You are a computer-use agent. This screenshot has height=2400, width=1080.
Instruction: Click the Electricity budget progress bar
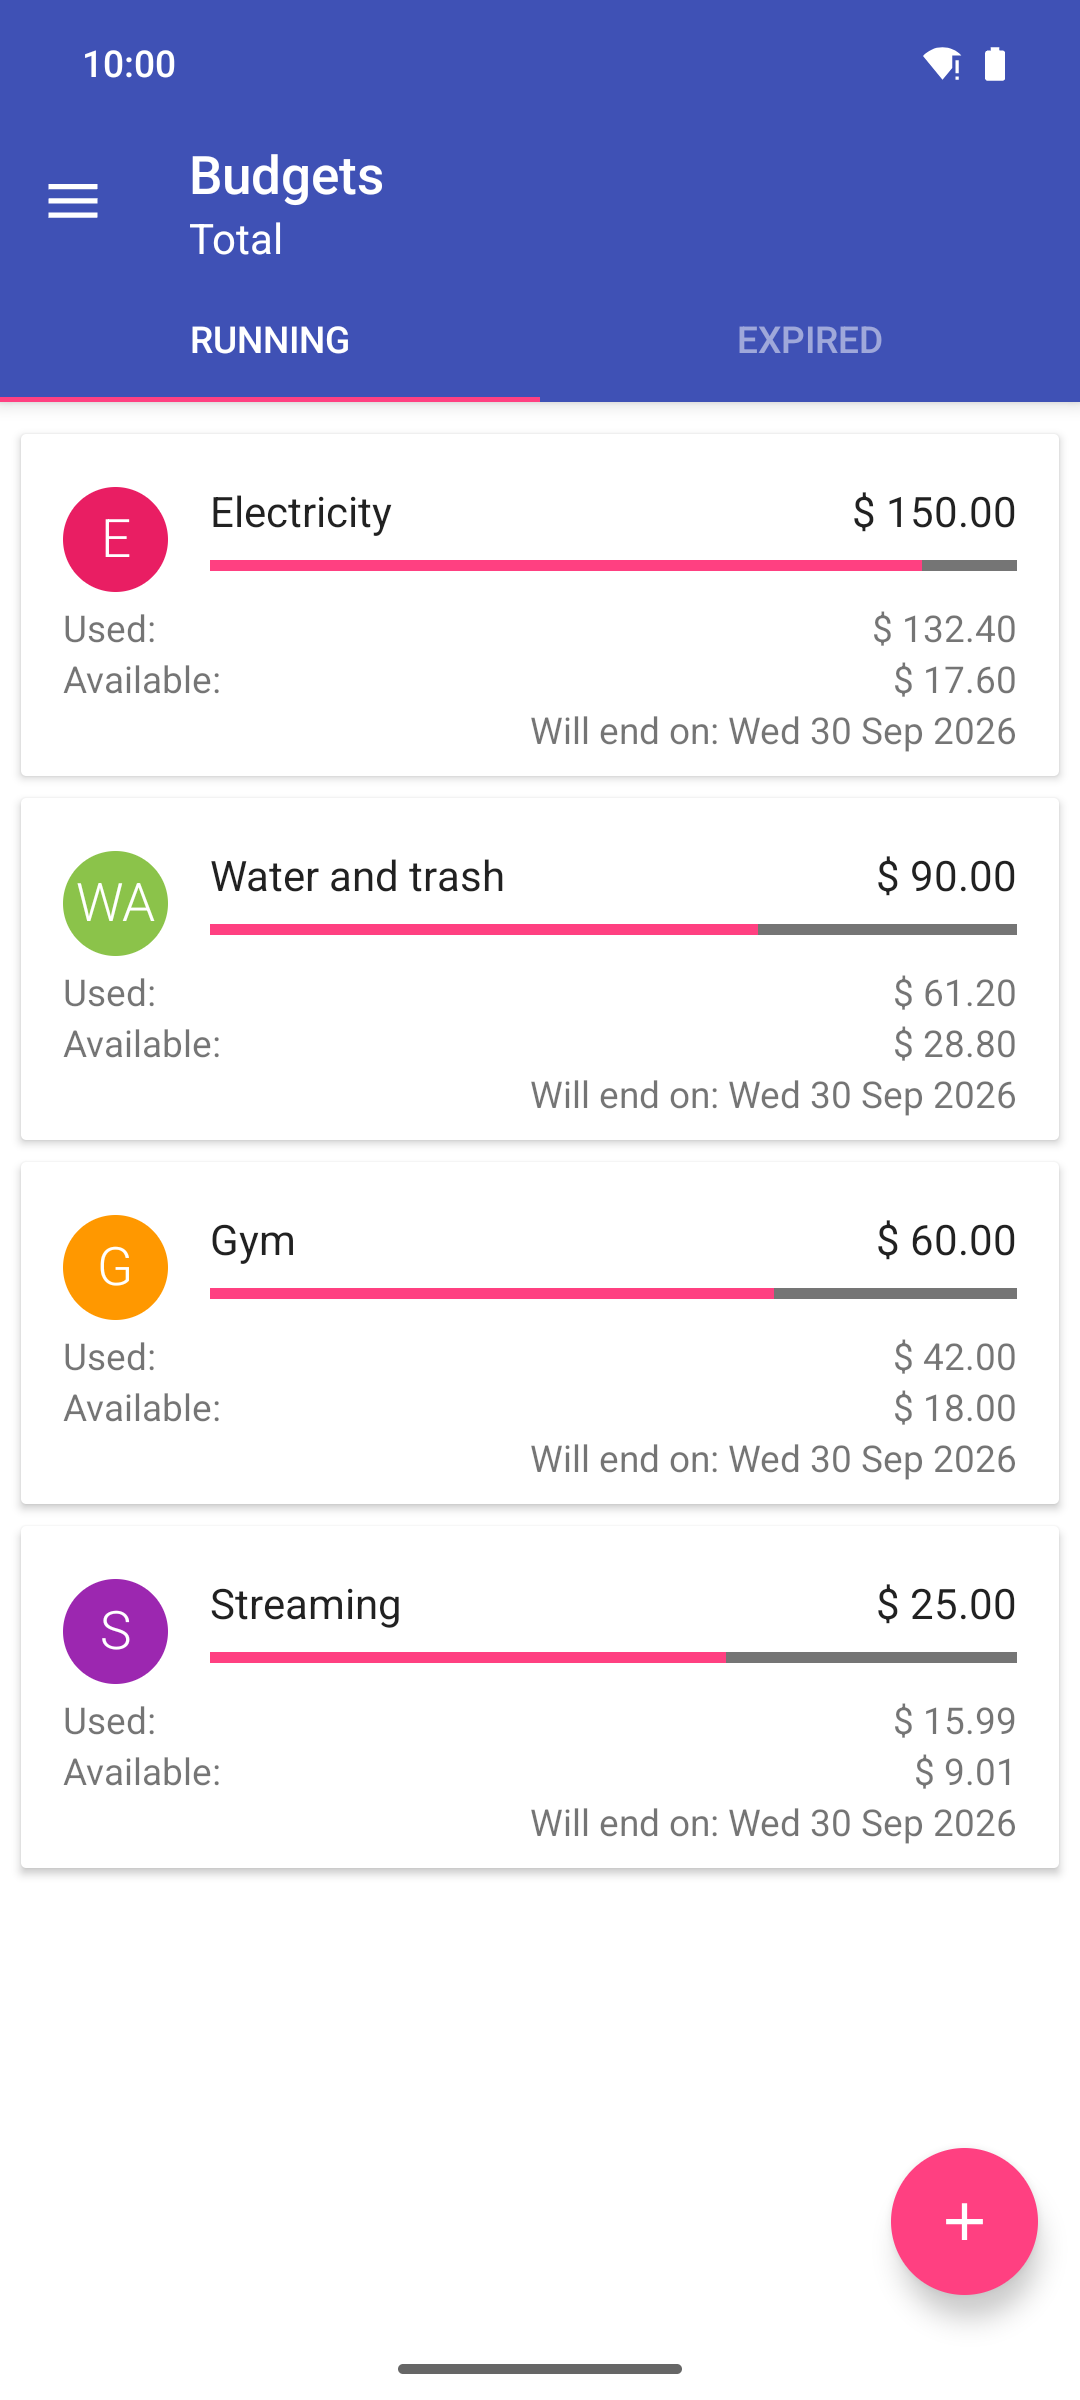pos(613,566)
